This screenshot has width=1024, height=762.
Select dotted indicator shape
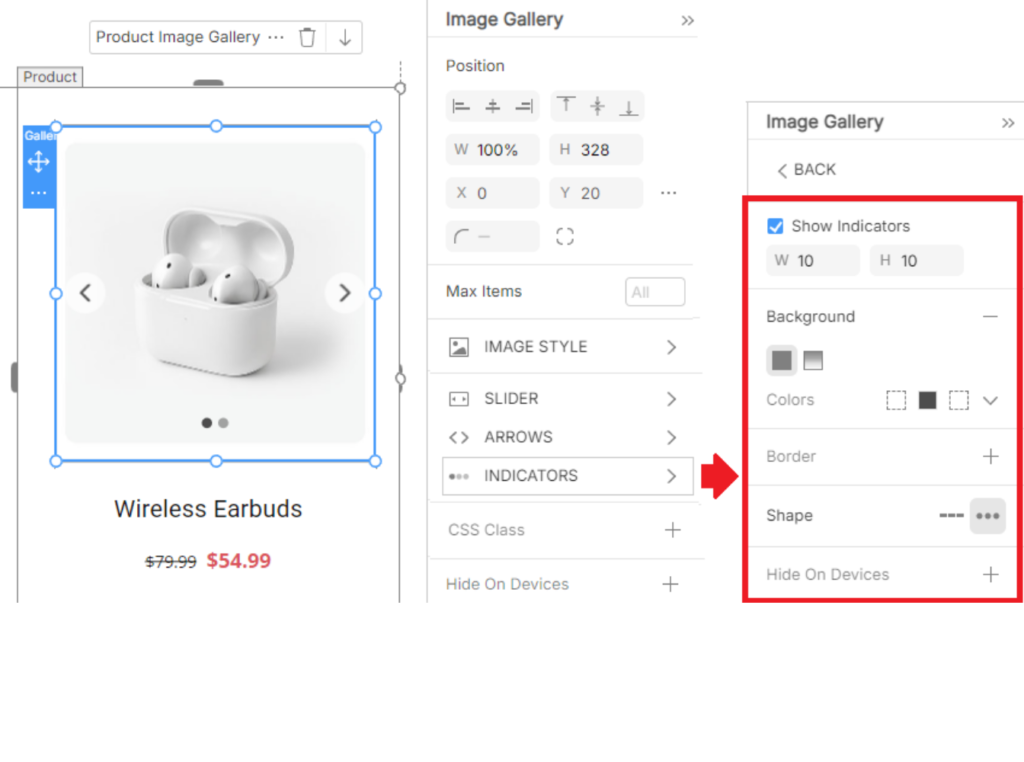point(987,516)
